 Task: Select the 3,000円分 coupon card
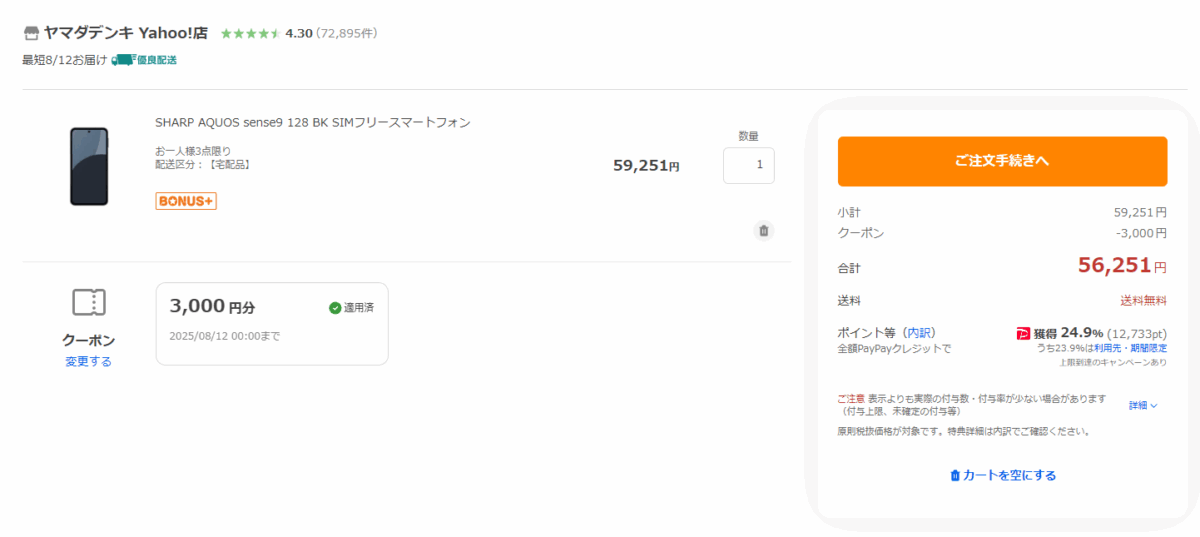pos(272,324)
